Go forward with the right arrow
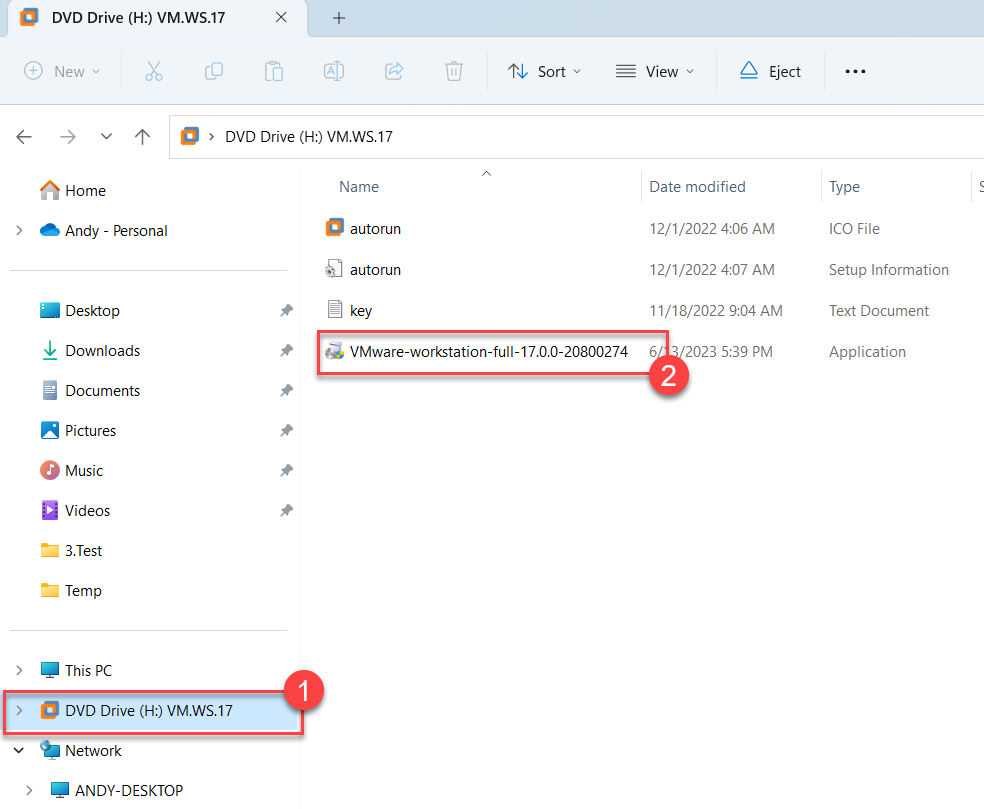 click(x=68, y=137)
